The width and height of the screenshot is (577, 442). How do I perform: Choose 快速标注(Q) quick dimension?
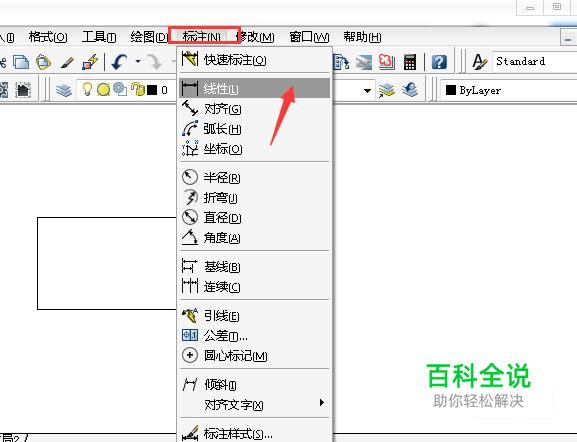(x=255, y=59)
